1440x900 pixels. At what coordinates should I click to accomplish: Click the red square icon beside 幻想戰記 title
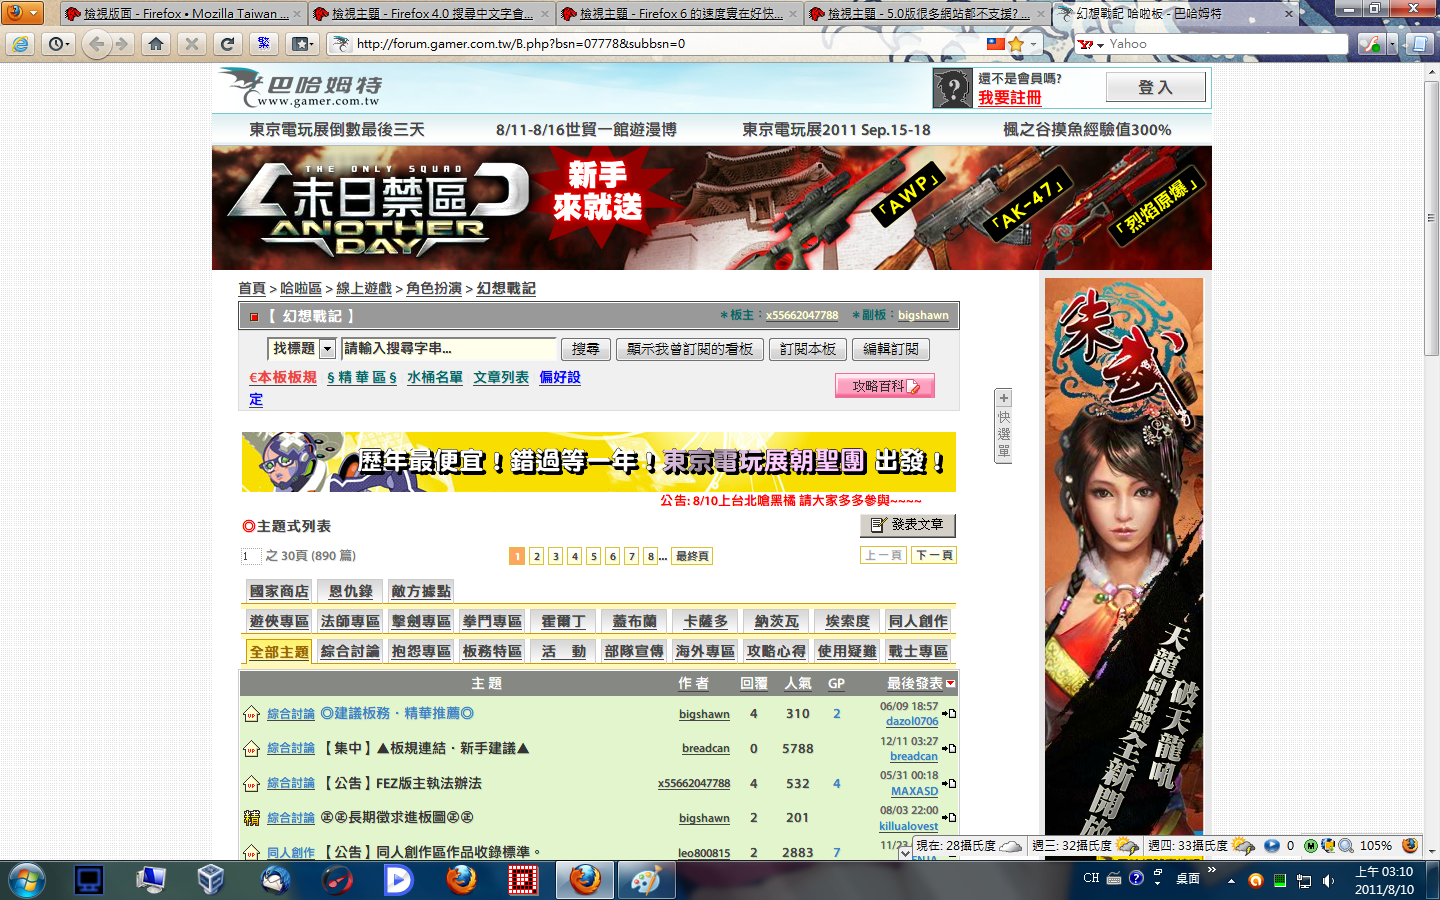pos(254,317)
